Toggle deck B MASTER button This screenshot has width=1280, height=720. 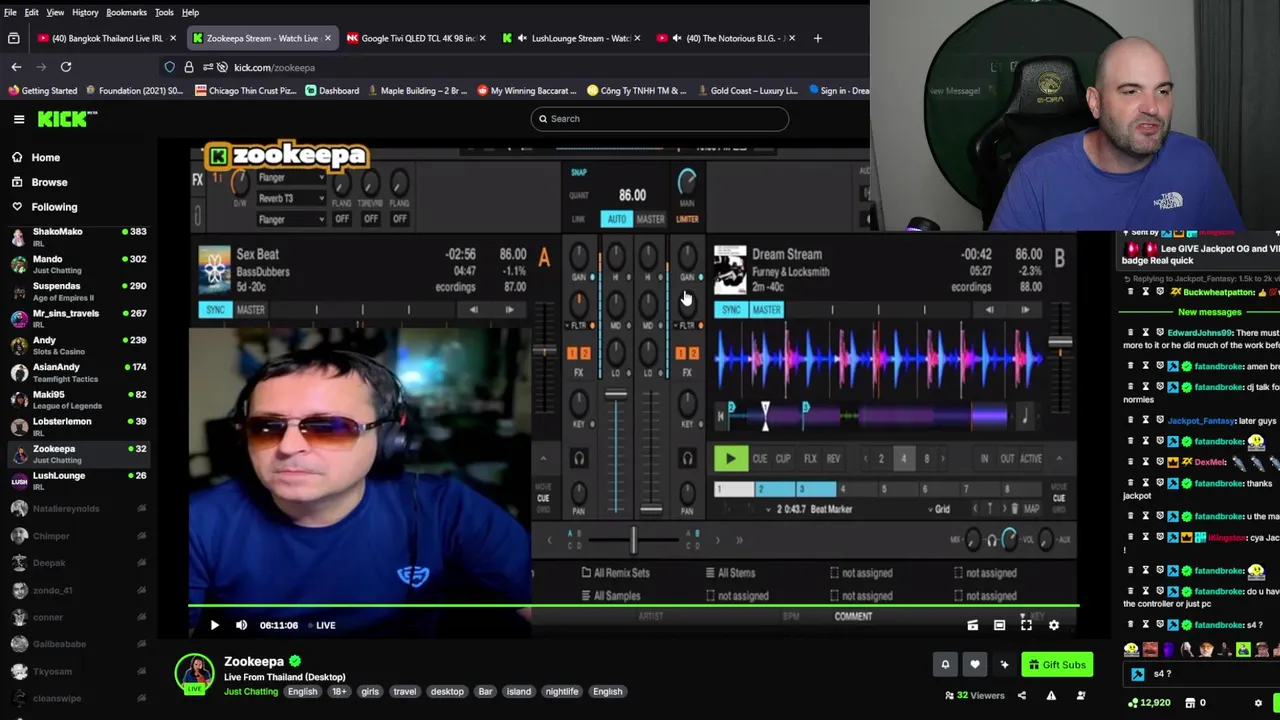pos(766,310)
